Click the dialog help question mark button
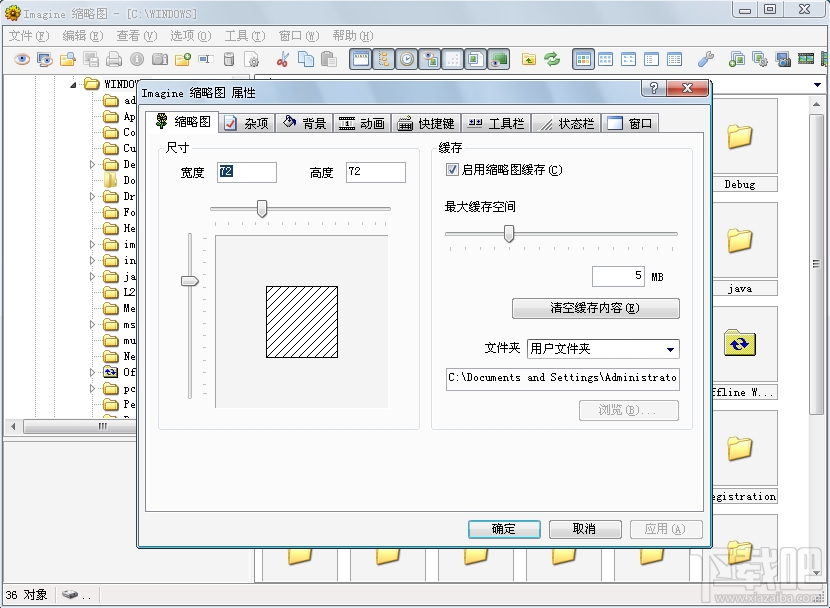Screen dimensions: 830x608 point(654,88)
